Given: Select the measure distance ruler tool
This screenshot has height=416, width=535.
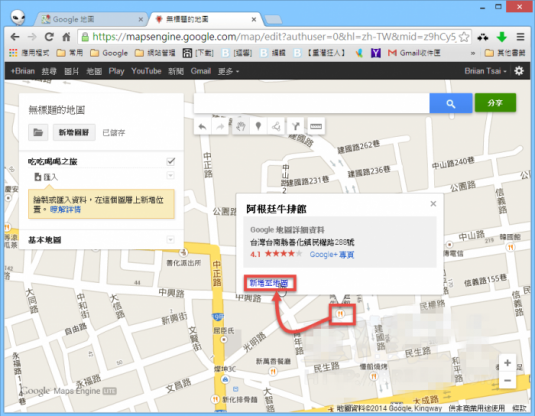Looking at the screenshot, I should (316, 127).
